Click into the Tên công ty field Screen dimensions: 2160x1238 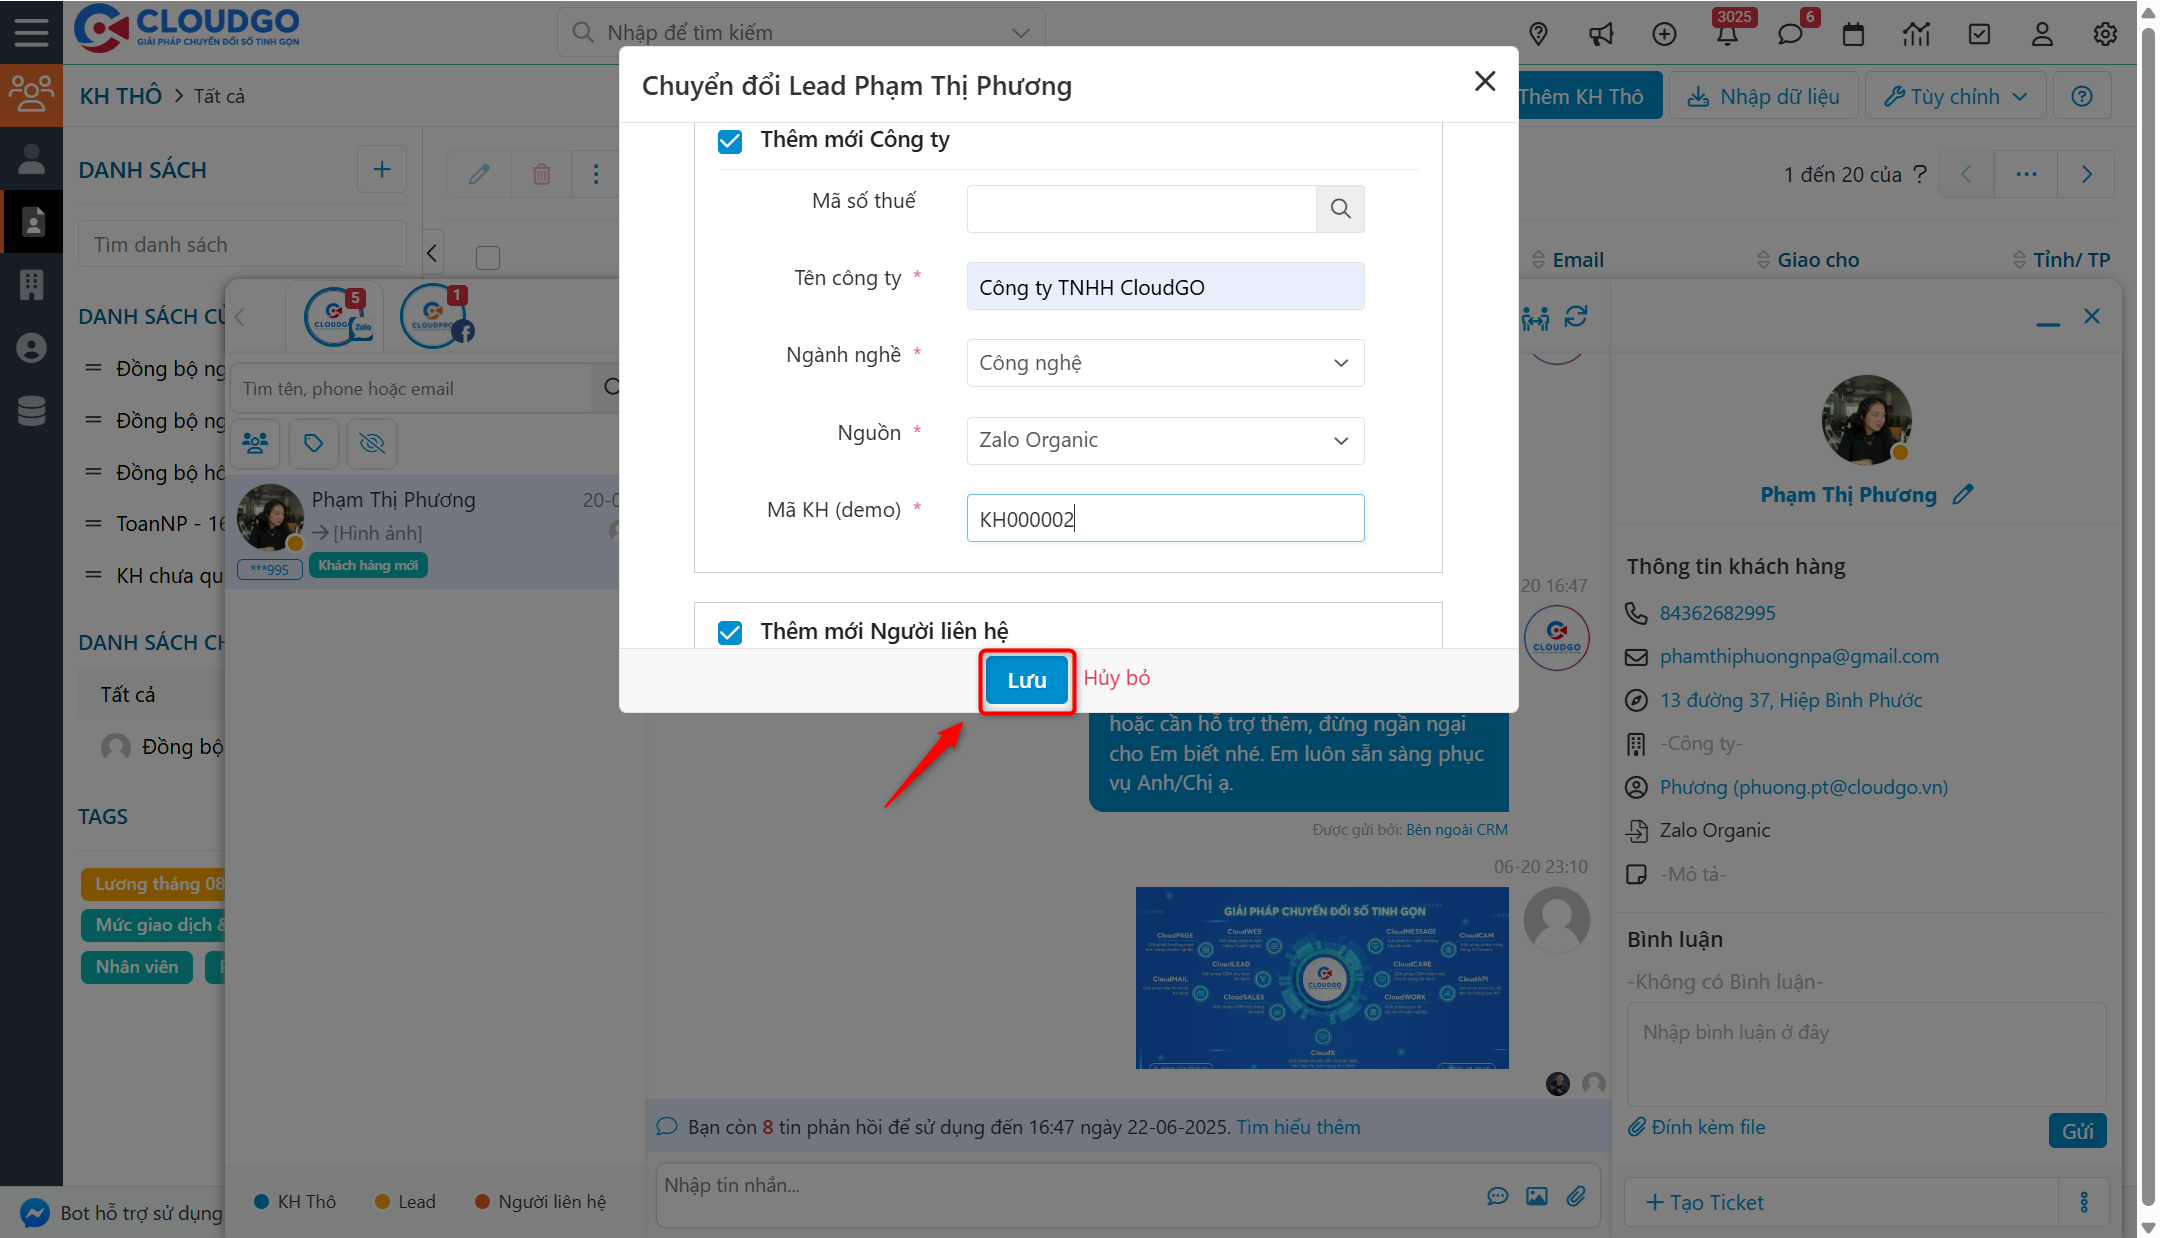(1165, 287)
